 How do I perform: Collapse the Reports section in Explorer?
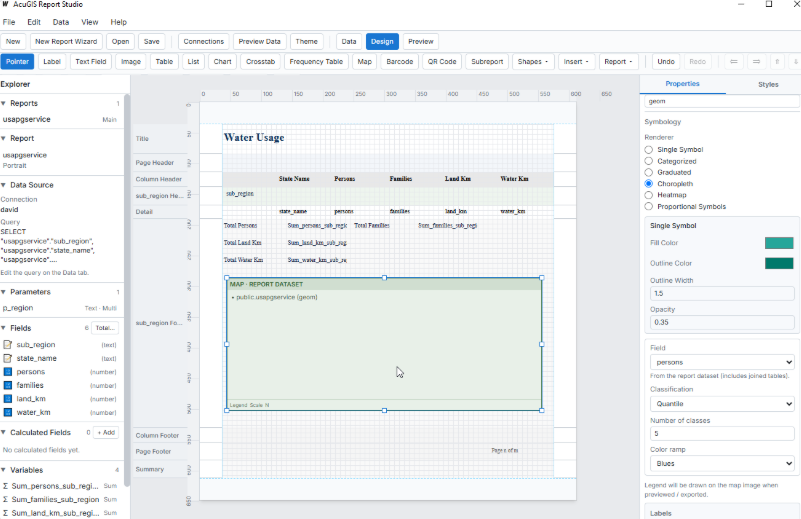(x=4, y=103)
